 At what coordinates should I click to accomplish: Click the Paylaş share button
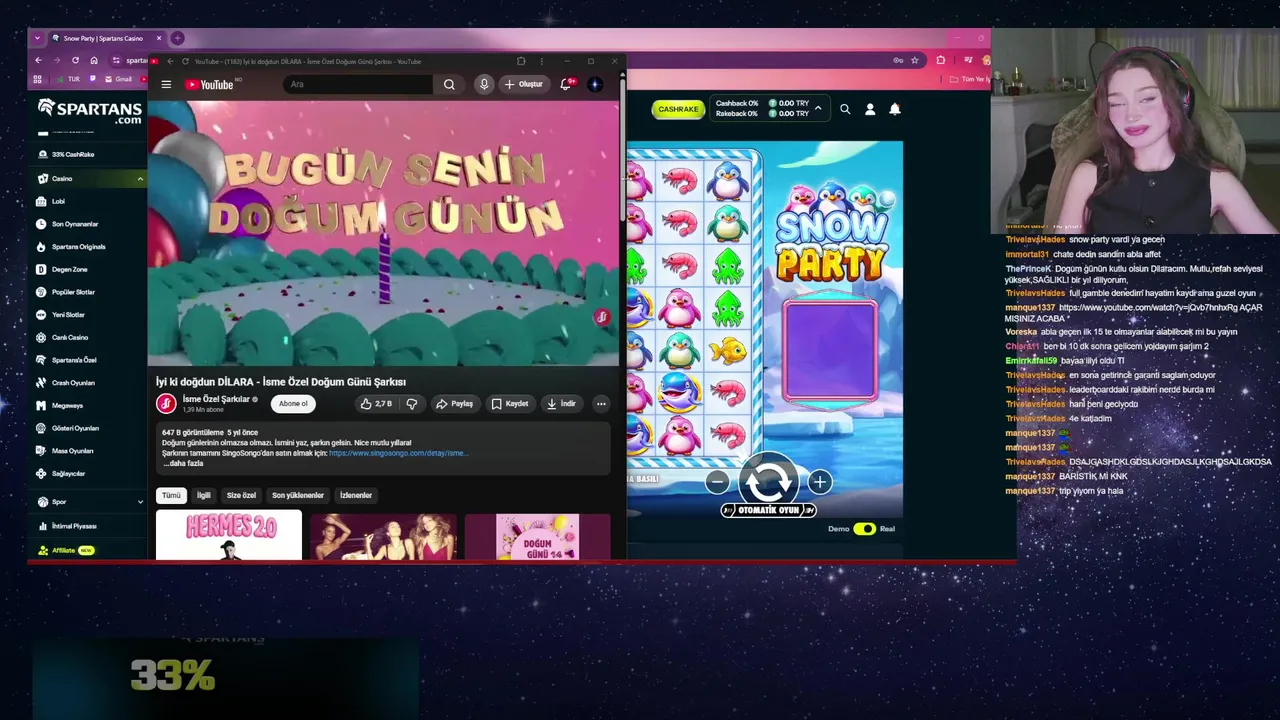tap(455, 404)
